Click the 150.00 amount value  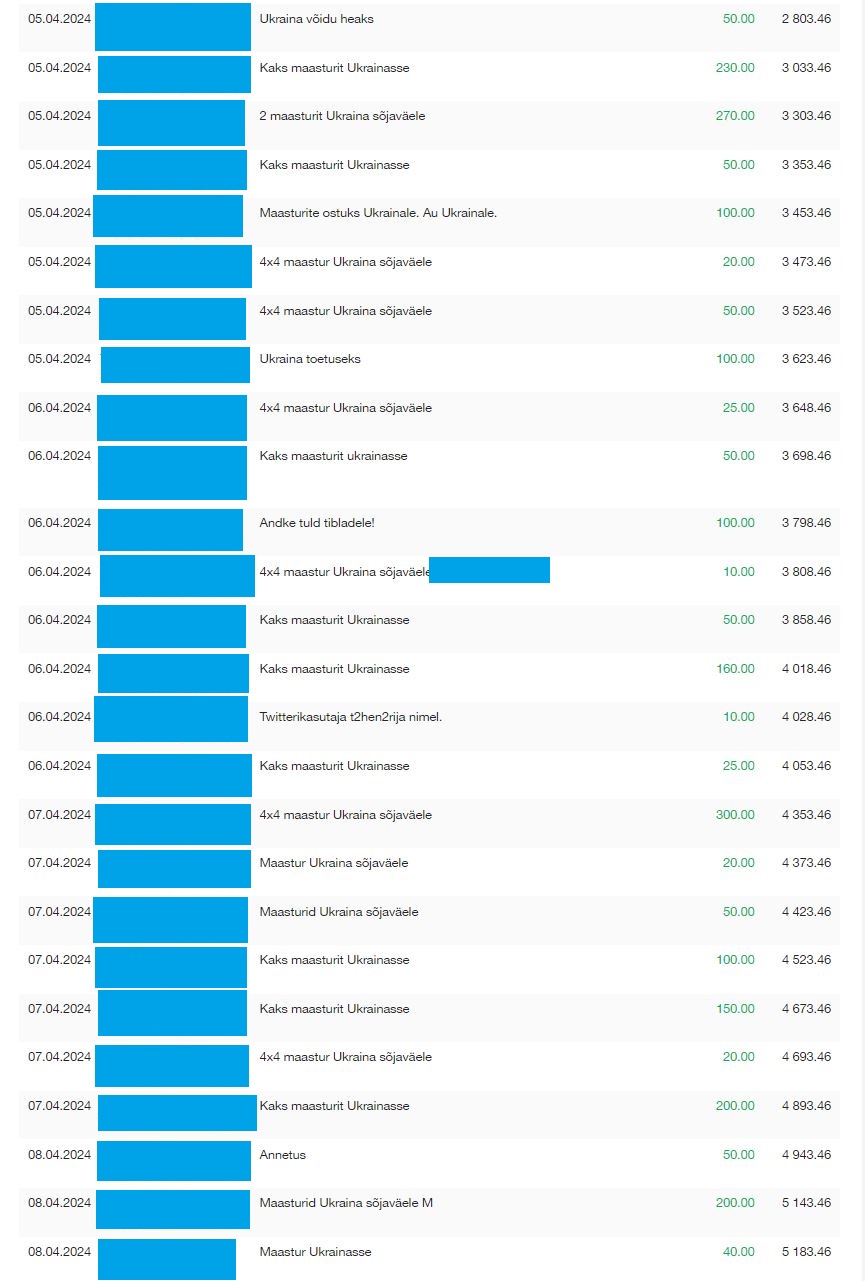pos(735,1009)
